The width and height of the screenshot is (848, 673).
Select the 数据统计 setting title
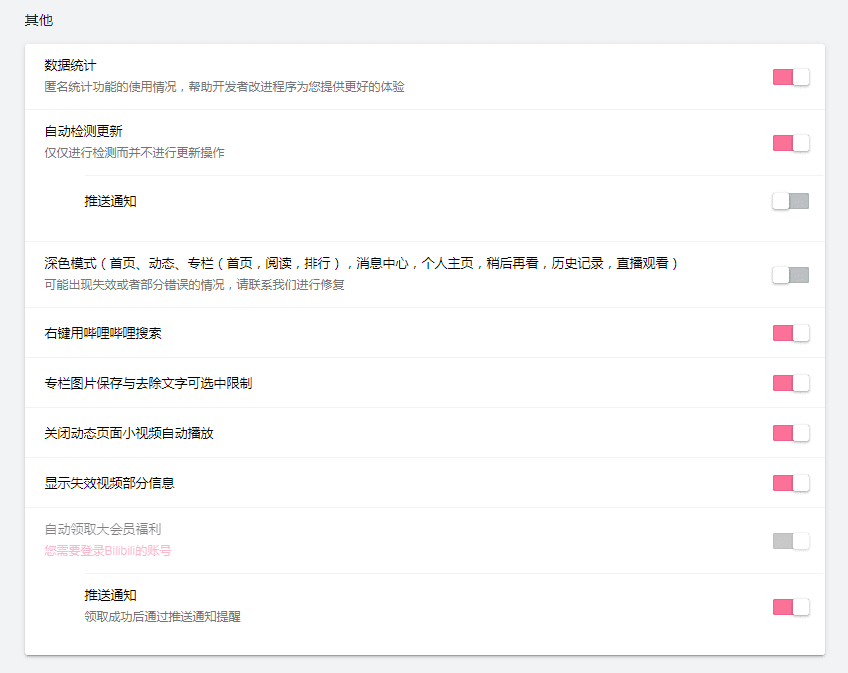pyautogui.click(x=63, y=64)
